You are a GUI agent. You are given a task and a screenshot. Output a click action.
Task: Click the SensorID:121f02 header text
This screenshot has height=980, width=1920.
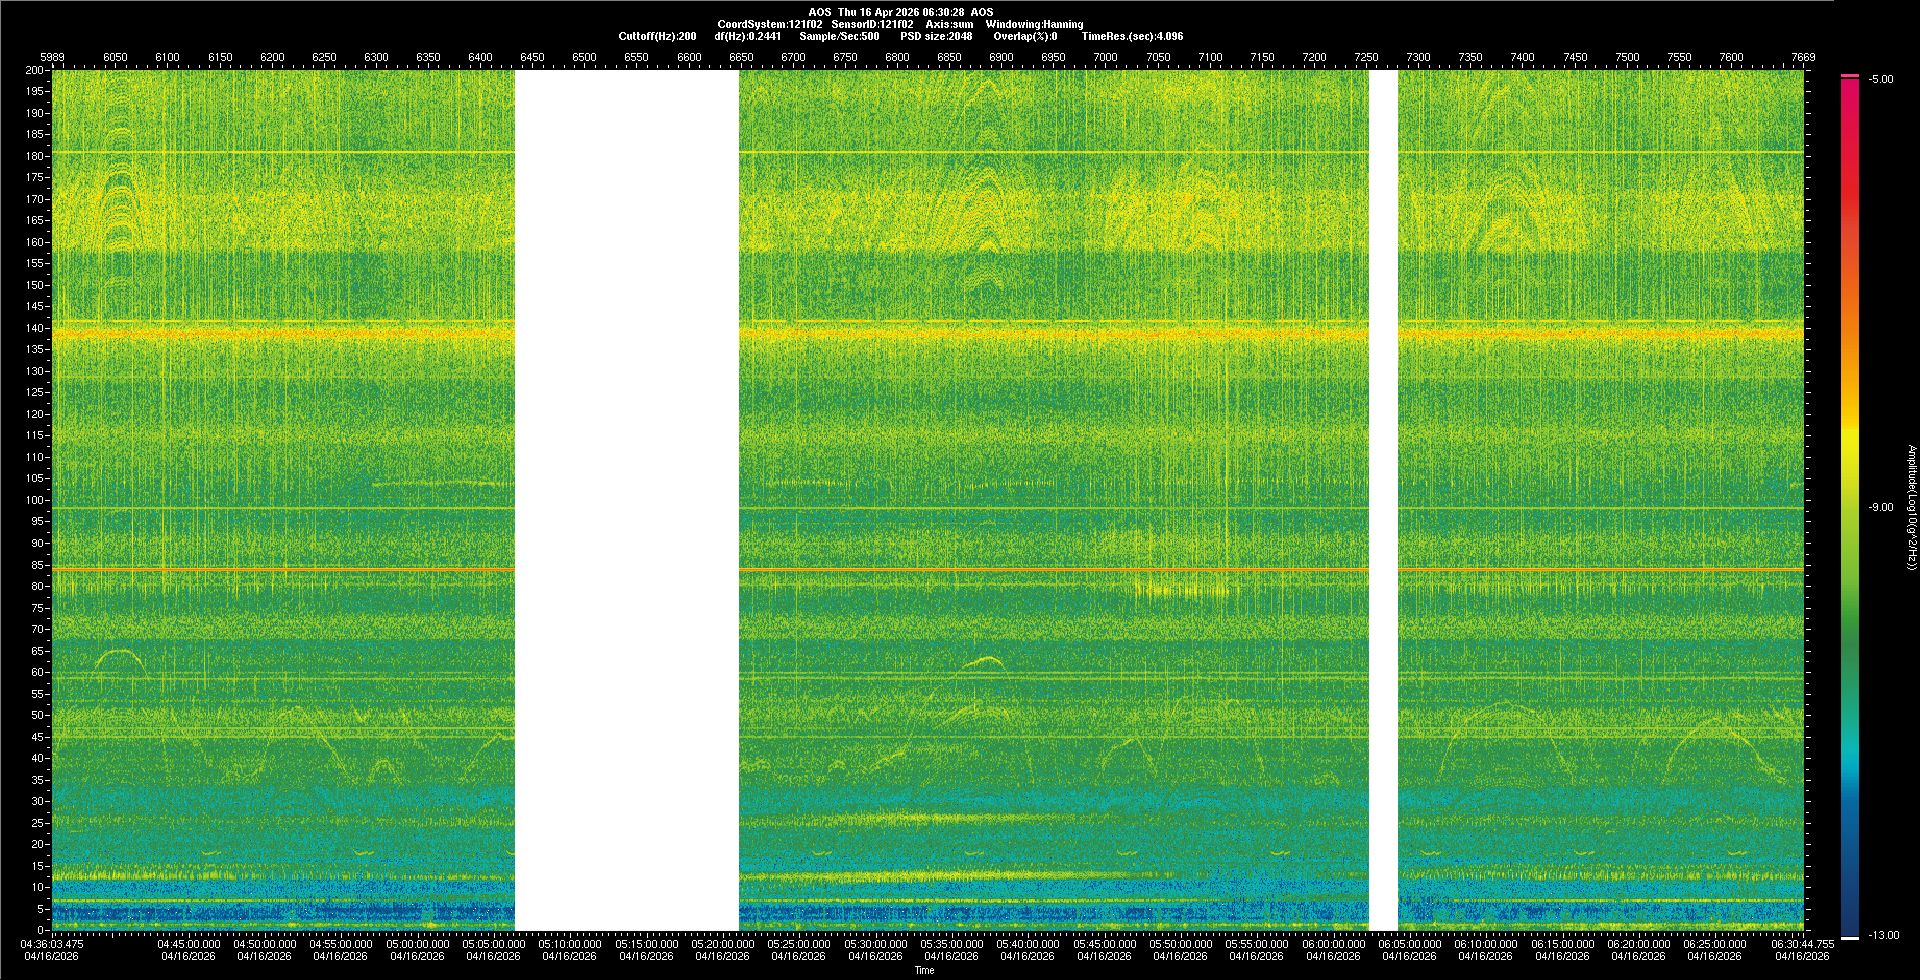click(872, 24)
